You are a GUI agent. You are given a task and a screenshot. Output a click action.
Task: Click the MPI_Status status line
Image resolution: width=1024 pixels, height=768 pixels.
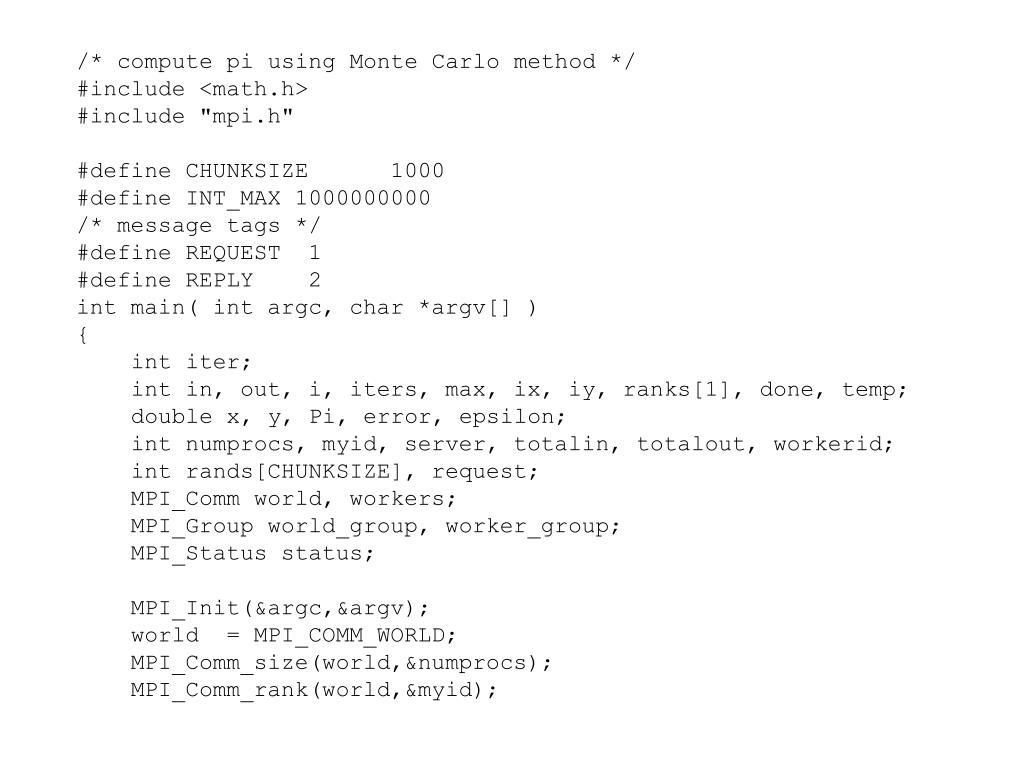[x=253, y=554]
